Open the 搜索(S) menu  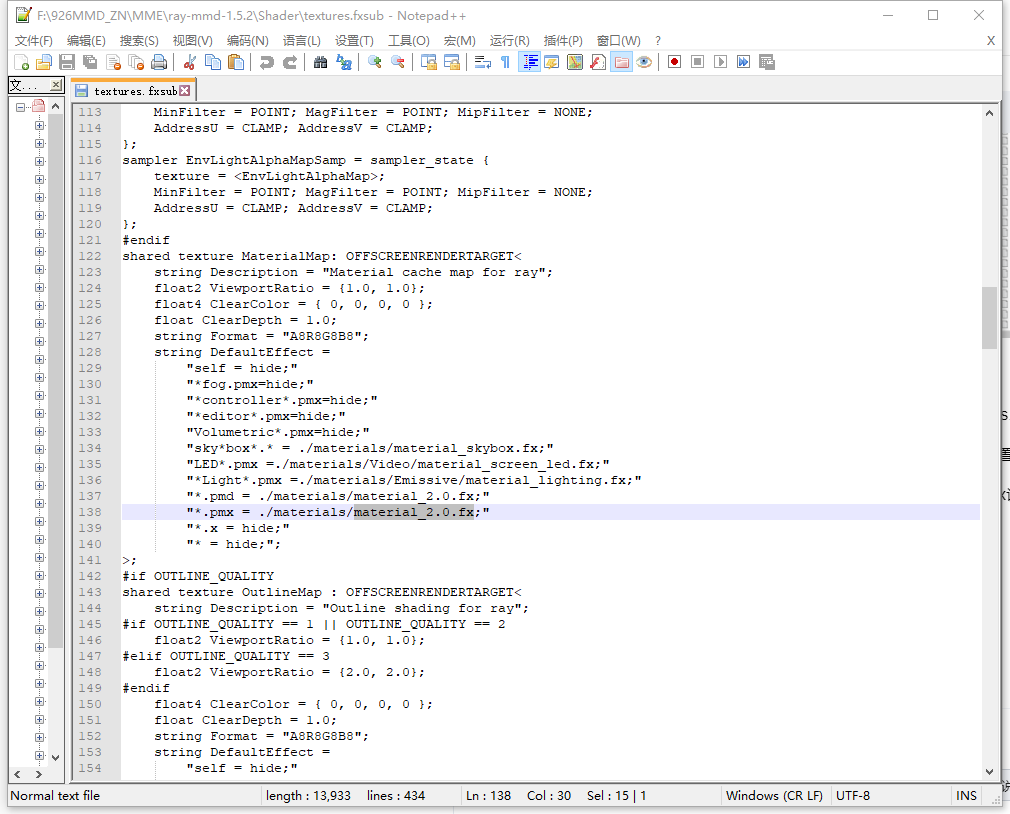coord(139,41)
